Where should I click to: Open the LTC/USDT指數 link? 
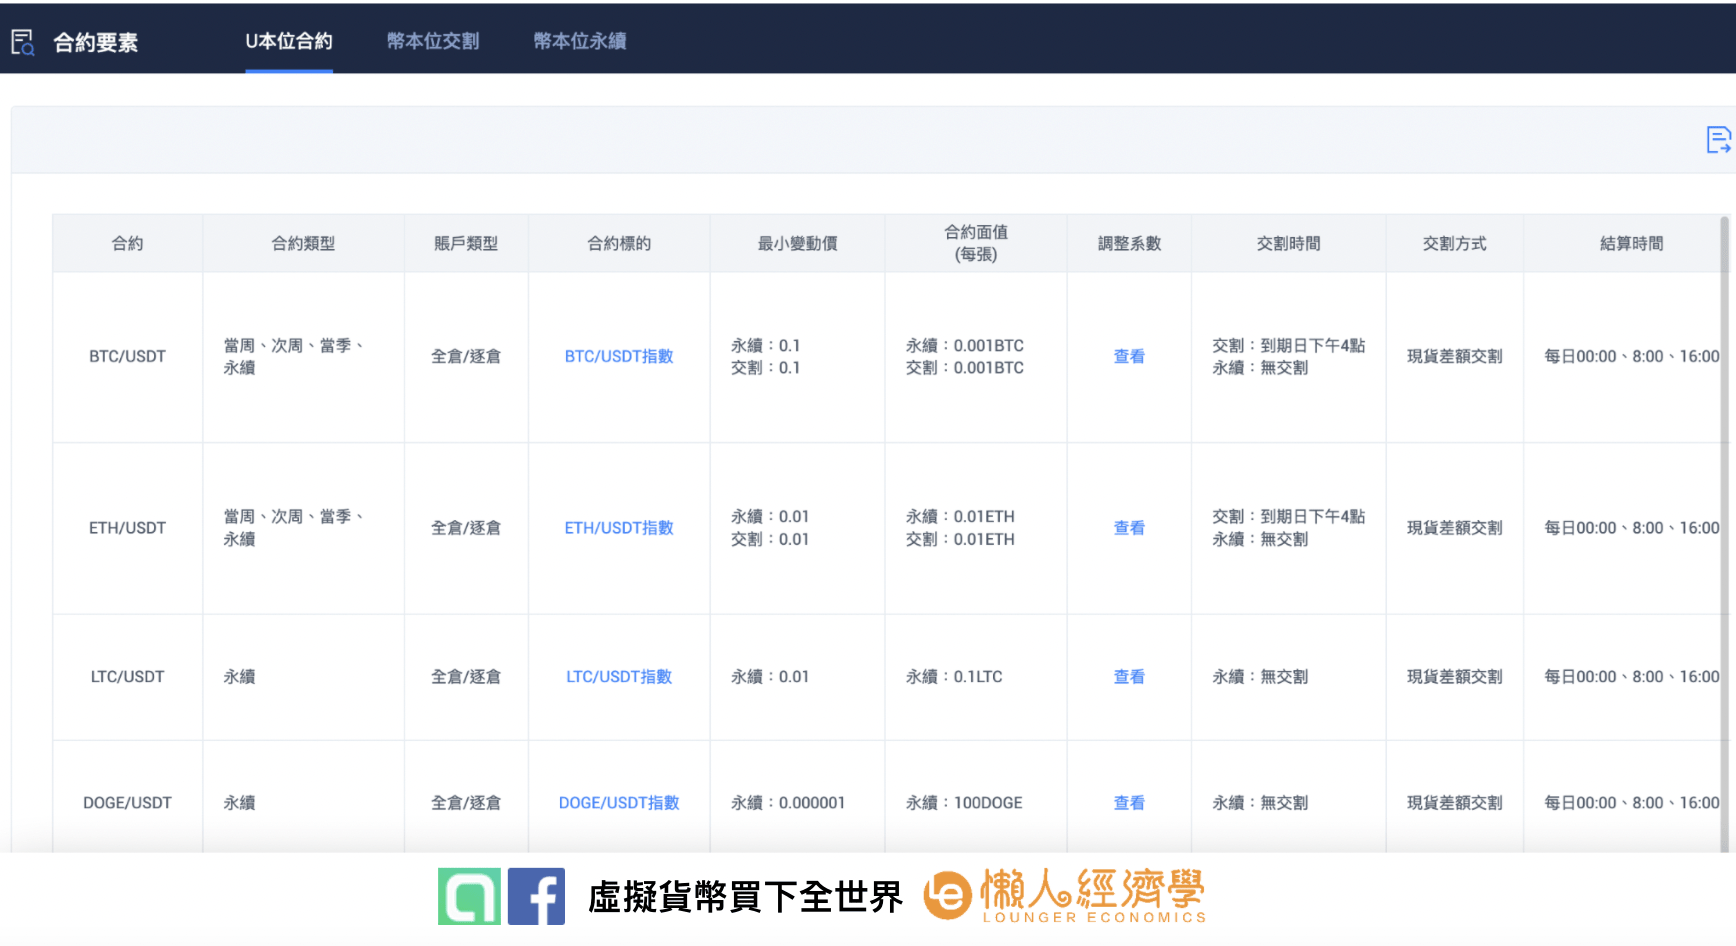pyautogui.click(x=619, y=677)
